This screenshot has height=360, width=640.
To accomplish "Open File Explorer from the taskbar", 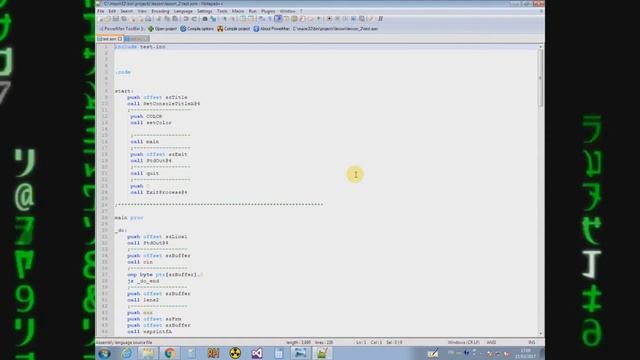I will pos(148,353).
